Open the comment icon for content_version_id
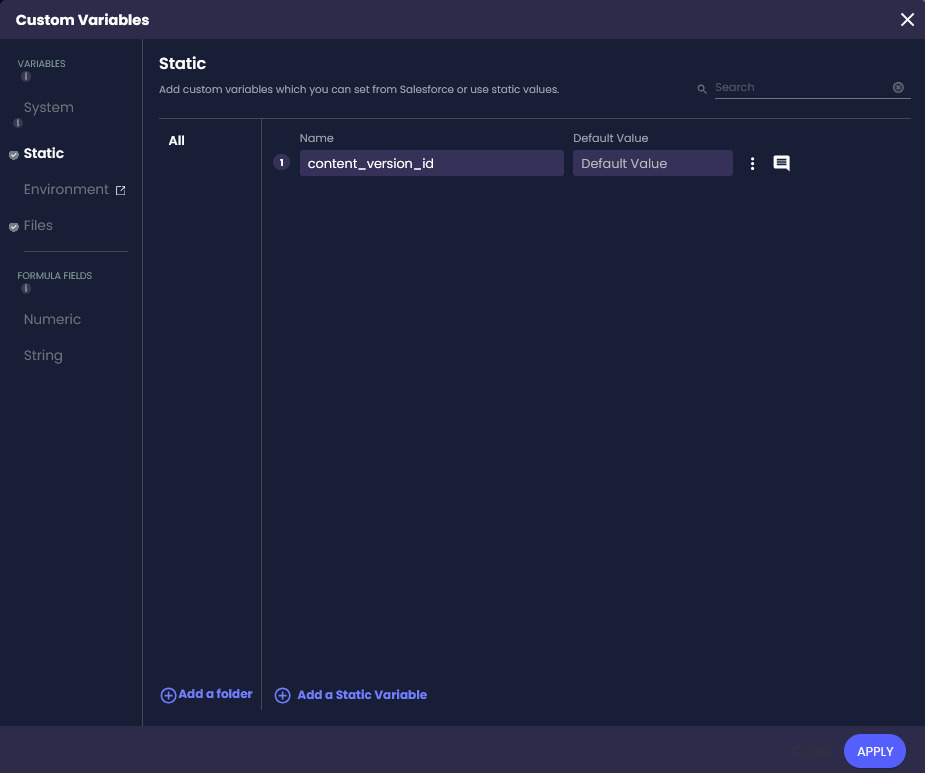 [x=781, y=163]
